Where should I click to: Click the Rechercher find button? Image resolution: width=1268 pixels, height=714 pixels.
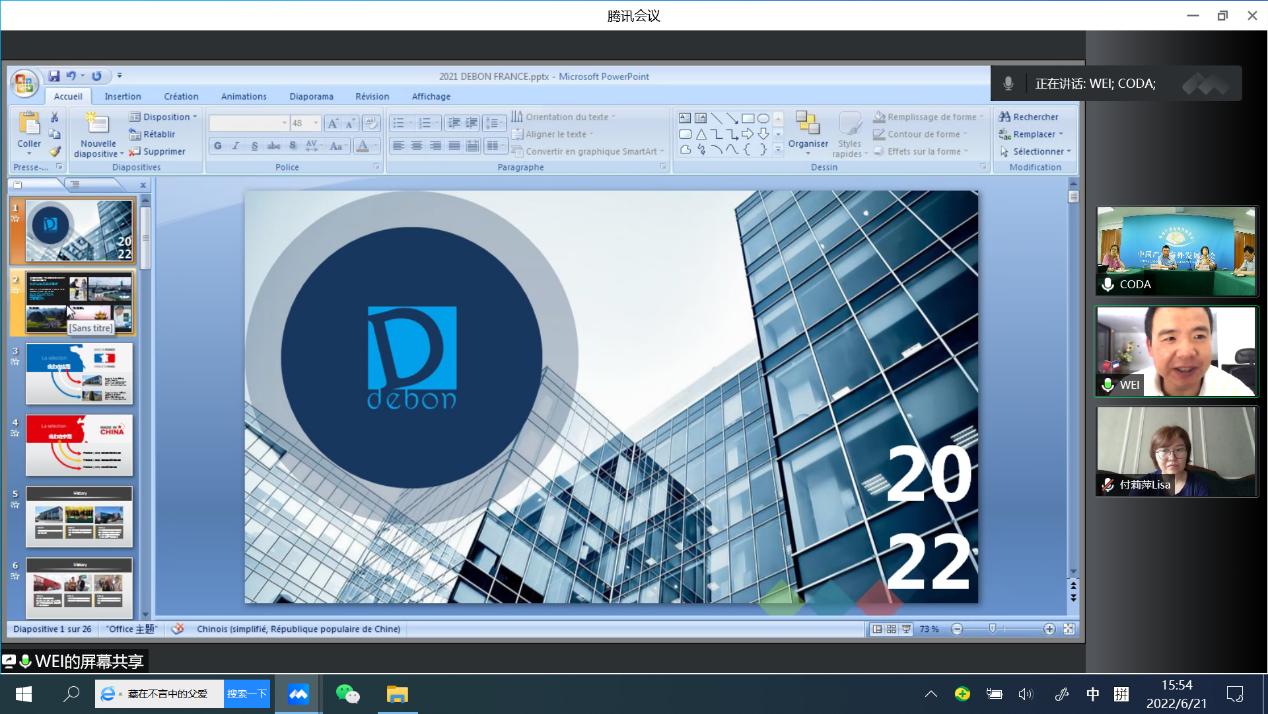(x=1029, y=117)
